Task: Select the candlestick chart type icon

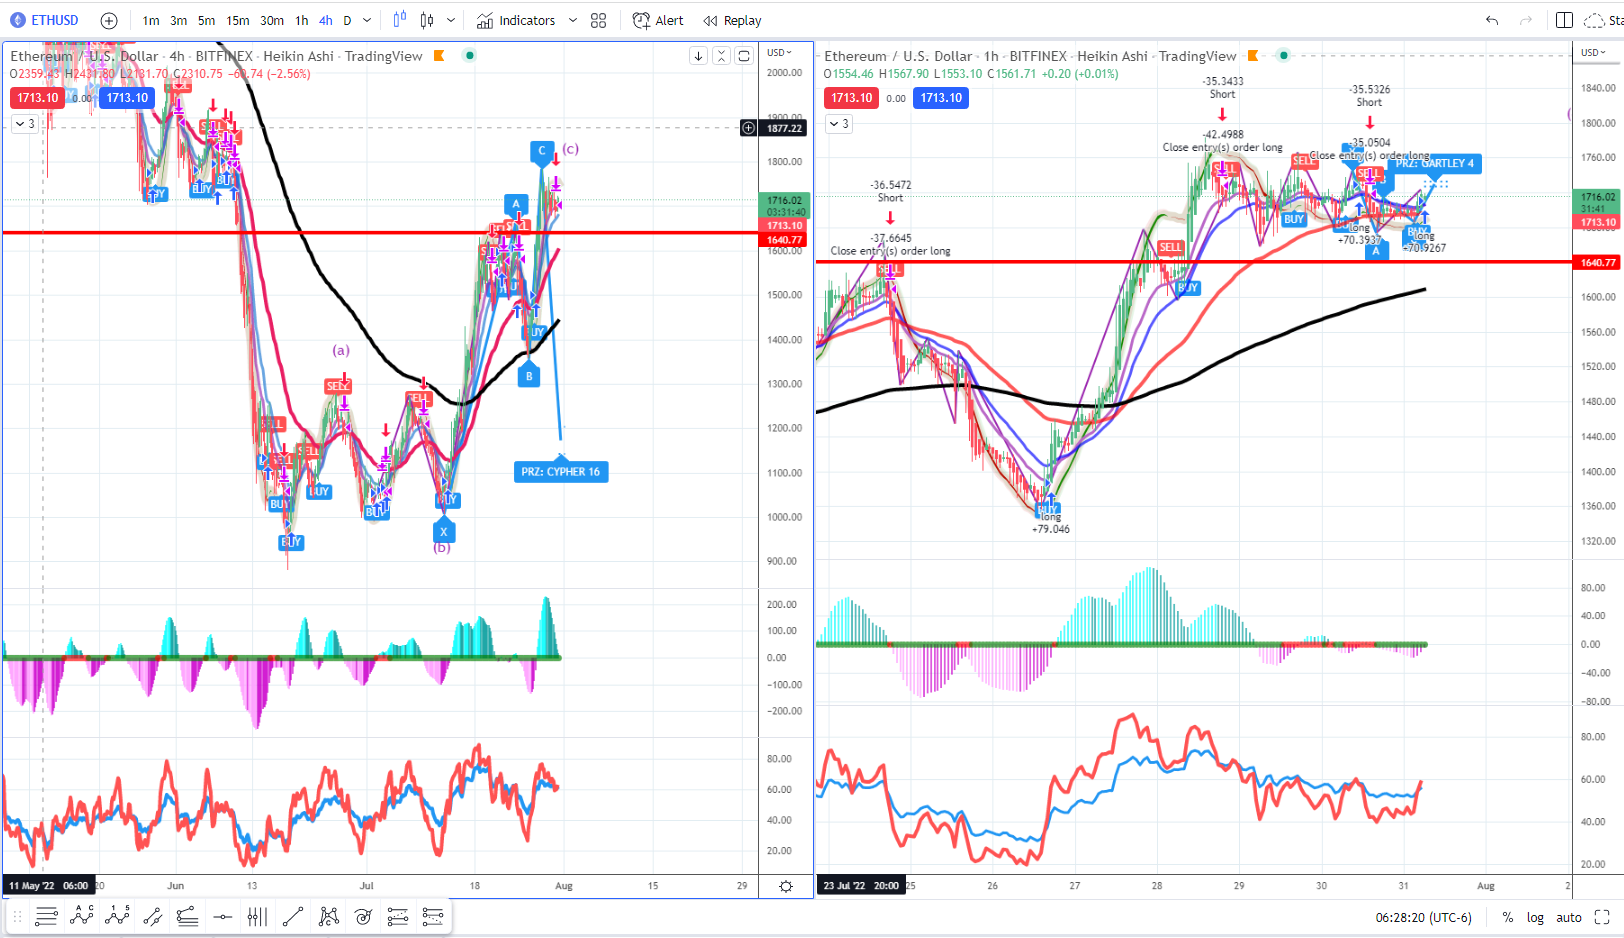Action: pos(427,20)
